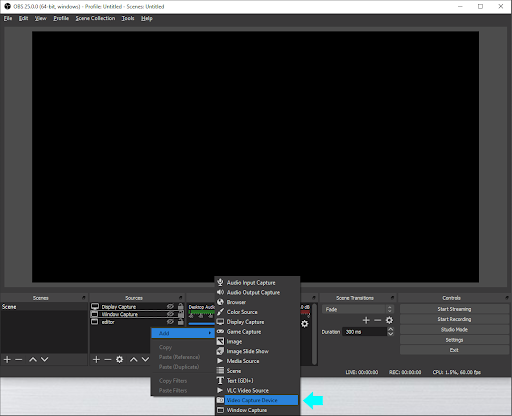The width and height of the screenshot is (512, 416).
Task: Click the T icon beside Text (GDI+)
Action: [220, 381]
